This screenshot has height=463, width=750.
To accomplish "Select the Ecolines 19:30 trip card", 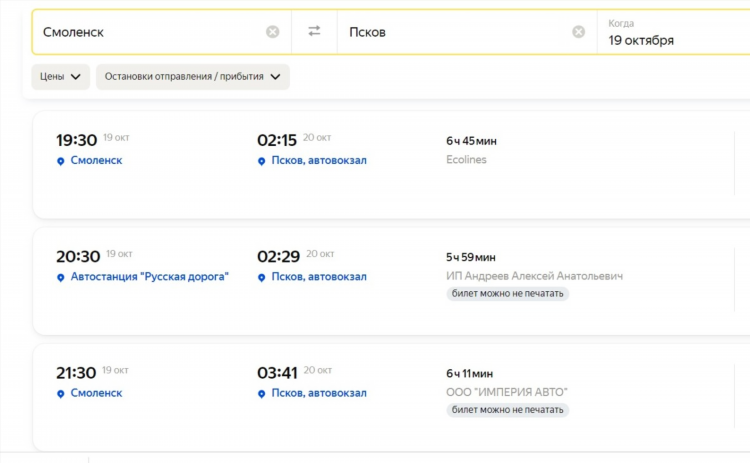I will tap(391, 165).
